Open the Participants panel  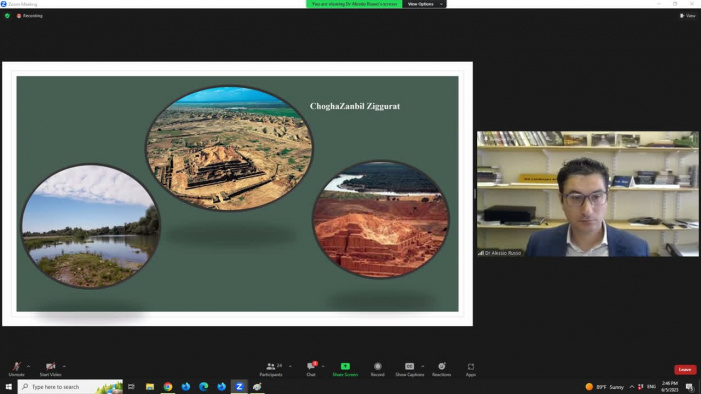pos(271,369)
